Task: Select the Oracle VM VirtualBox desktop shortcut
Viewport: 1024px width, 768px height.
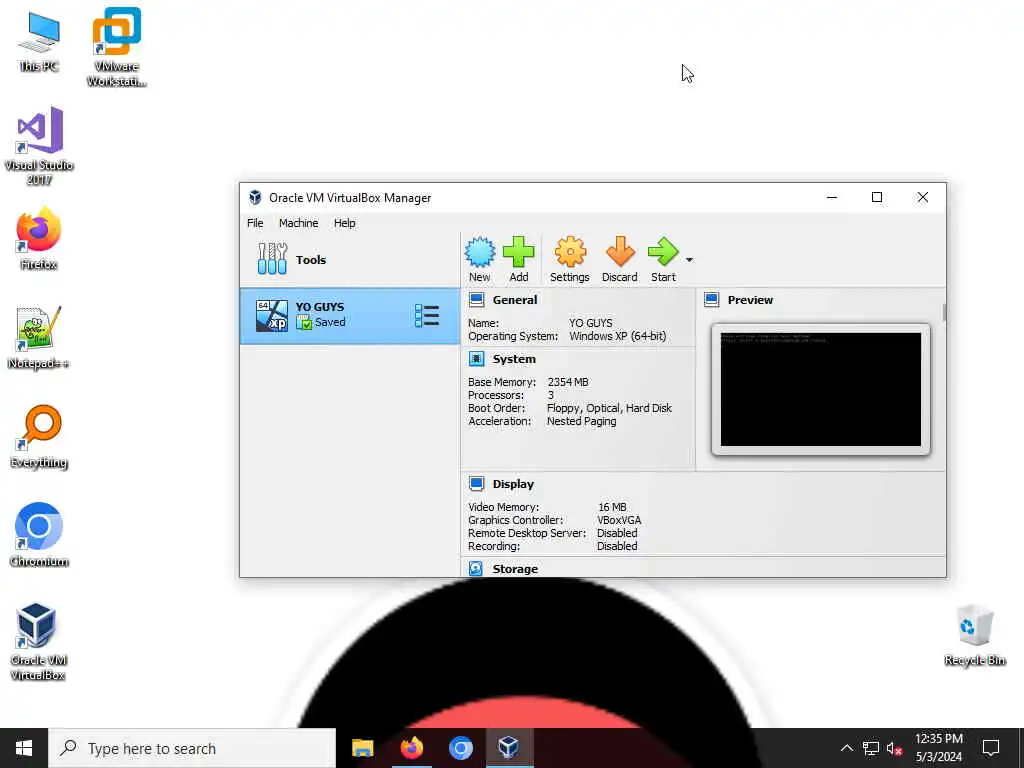Action: coord(38,641)
